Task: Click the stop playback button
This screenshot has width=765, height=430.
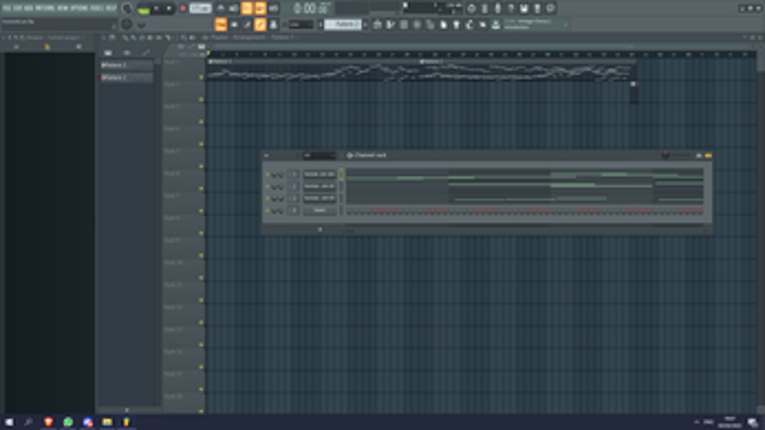Action: (x=169, y=9)
